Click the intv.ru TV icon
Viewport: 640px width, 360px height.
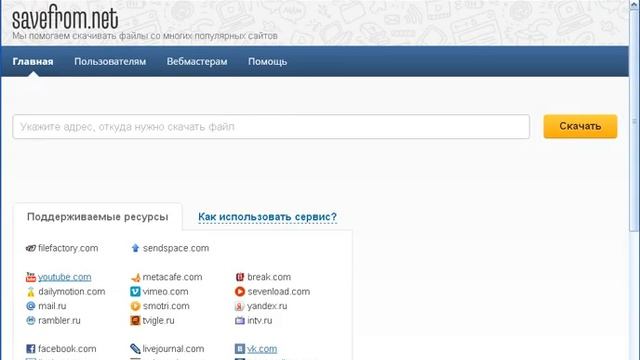(240, 321)
